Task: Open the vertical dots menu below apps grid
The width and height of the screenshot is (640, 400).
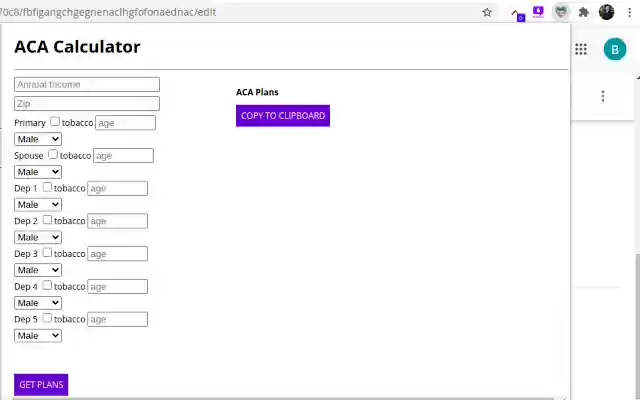Action: [603, 96]
